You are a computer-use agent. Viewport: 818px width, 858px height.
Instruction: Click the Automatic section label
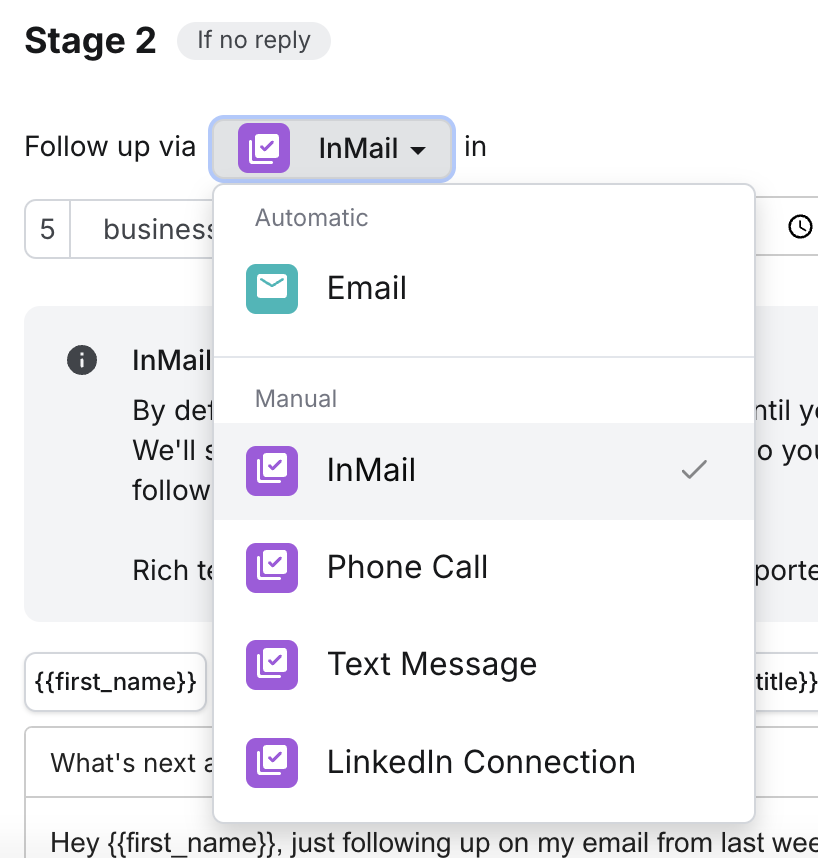point(311,218)
